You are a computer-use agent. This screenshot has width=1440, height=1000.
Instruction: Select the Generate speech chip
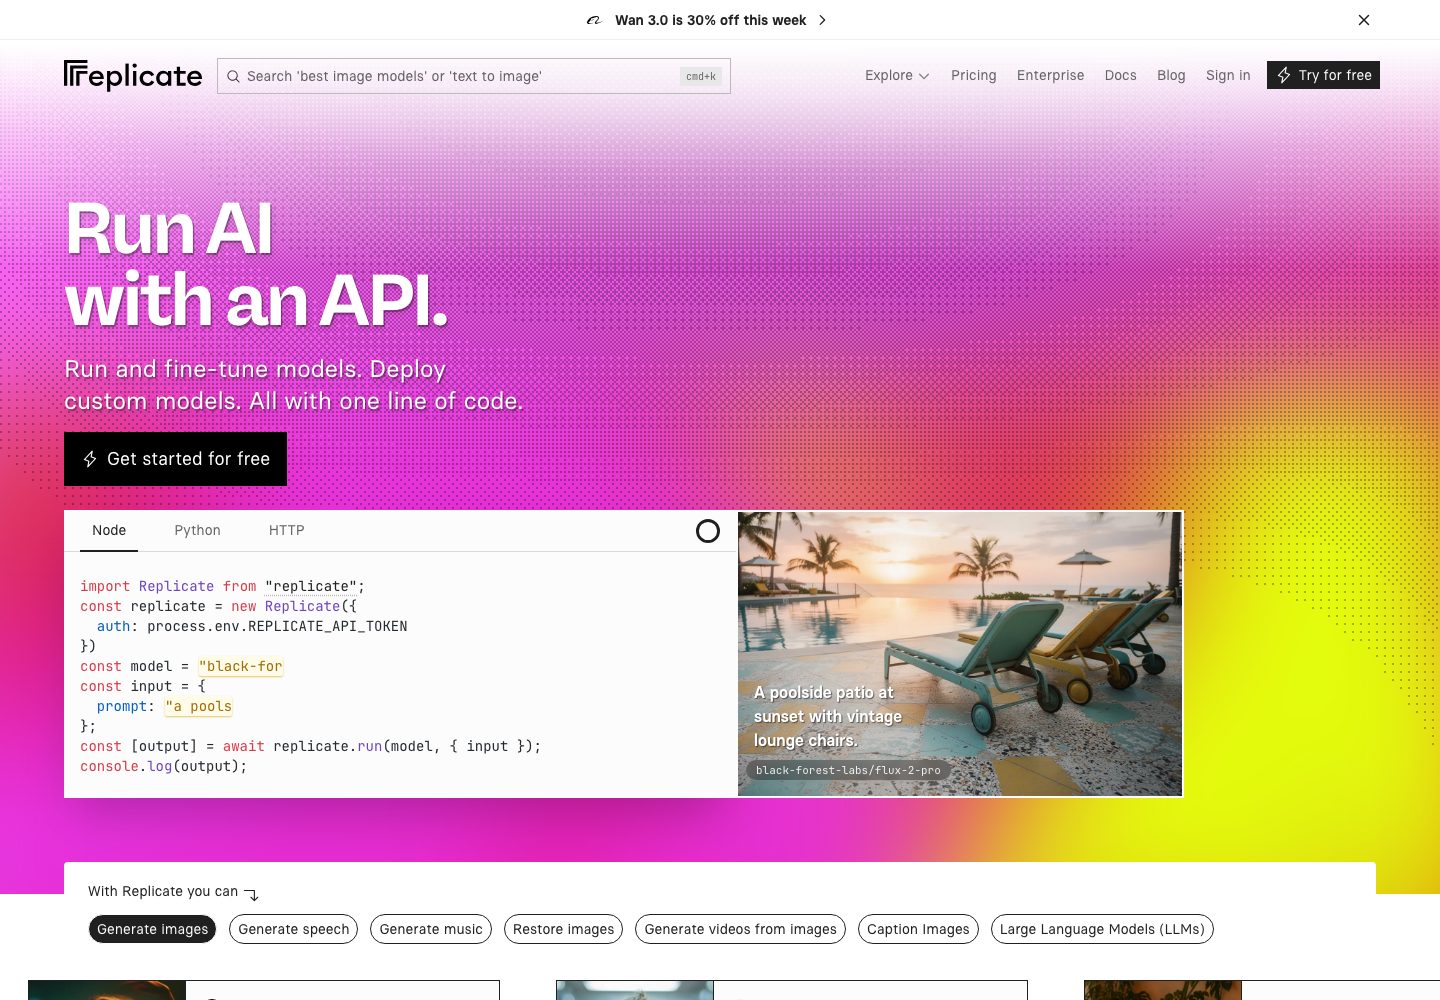[294, 929]
